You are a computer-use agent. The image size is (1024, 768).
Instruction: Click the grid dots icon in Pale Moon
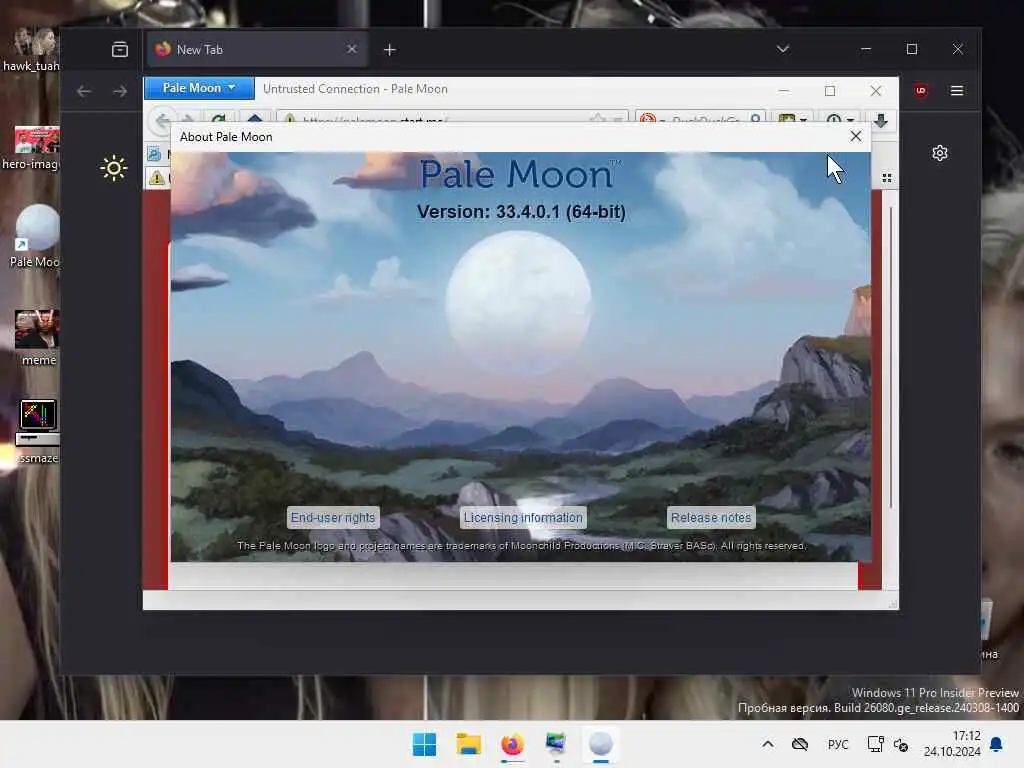tap(886, 178)
